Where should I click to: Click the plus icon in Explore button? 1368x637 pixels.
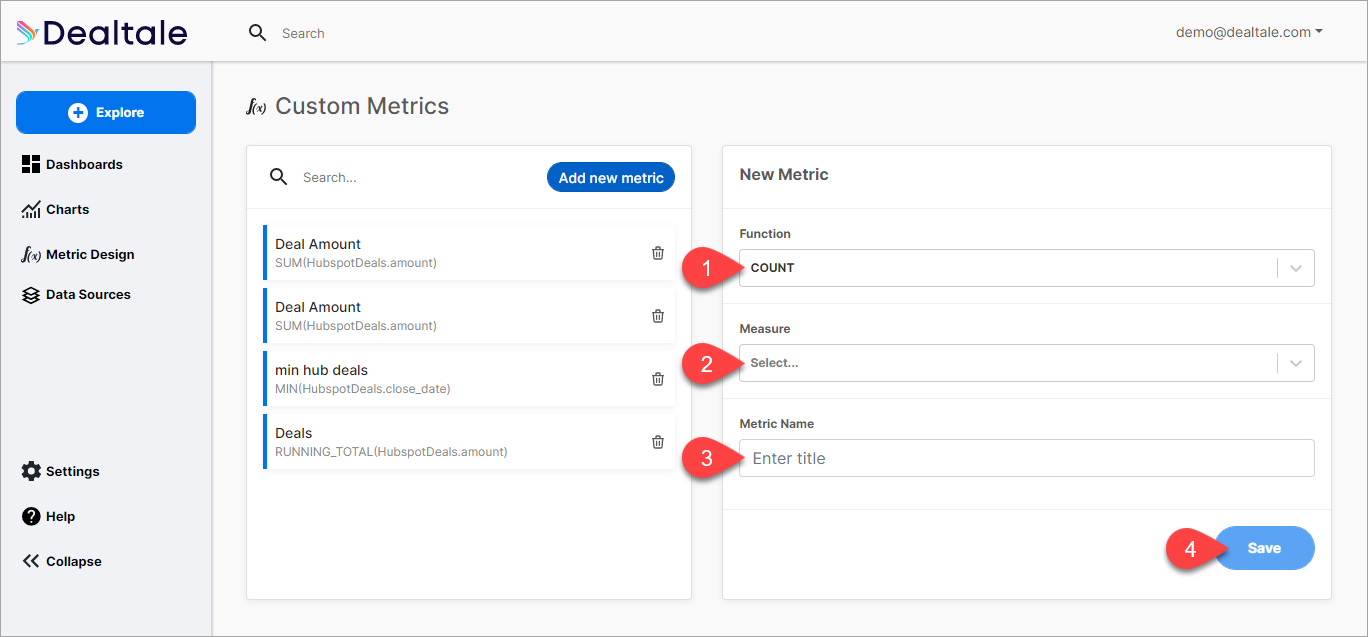click(78, 113)
